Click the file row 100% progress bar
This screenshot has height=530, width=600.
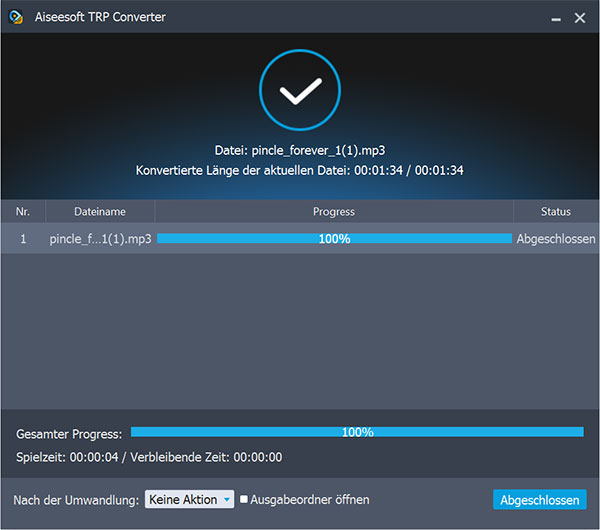coord(334,239)
